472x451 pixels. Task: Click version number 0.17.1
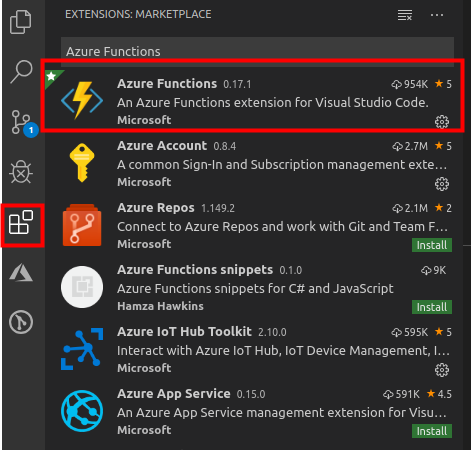point(237,85)
